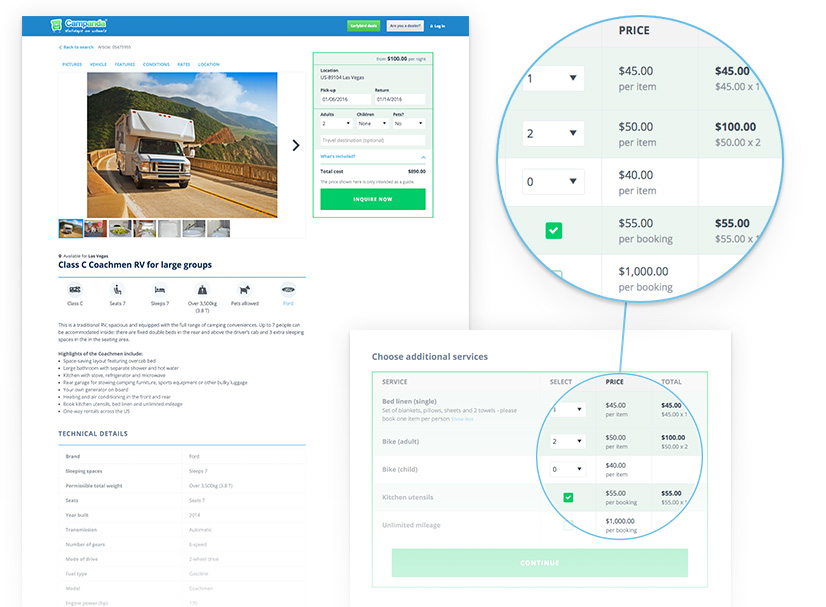Open the Adults dropdown
Screen dimensions: 826x607
[x=336, y=122]
